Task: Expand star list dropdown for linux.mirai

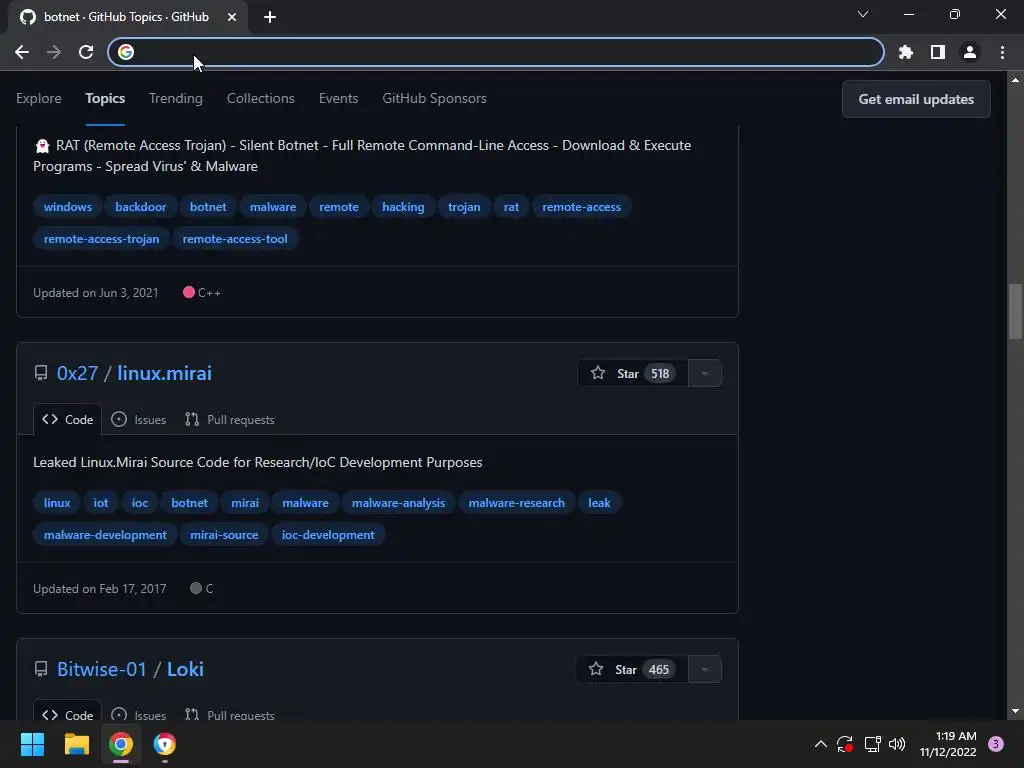Action: [705, 374]
